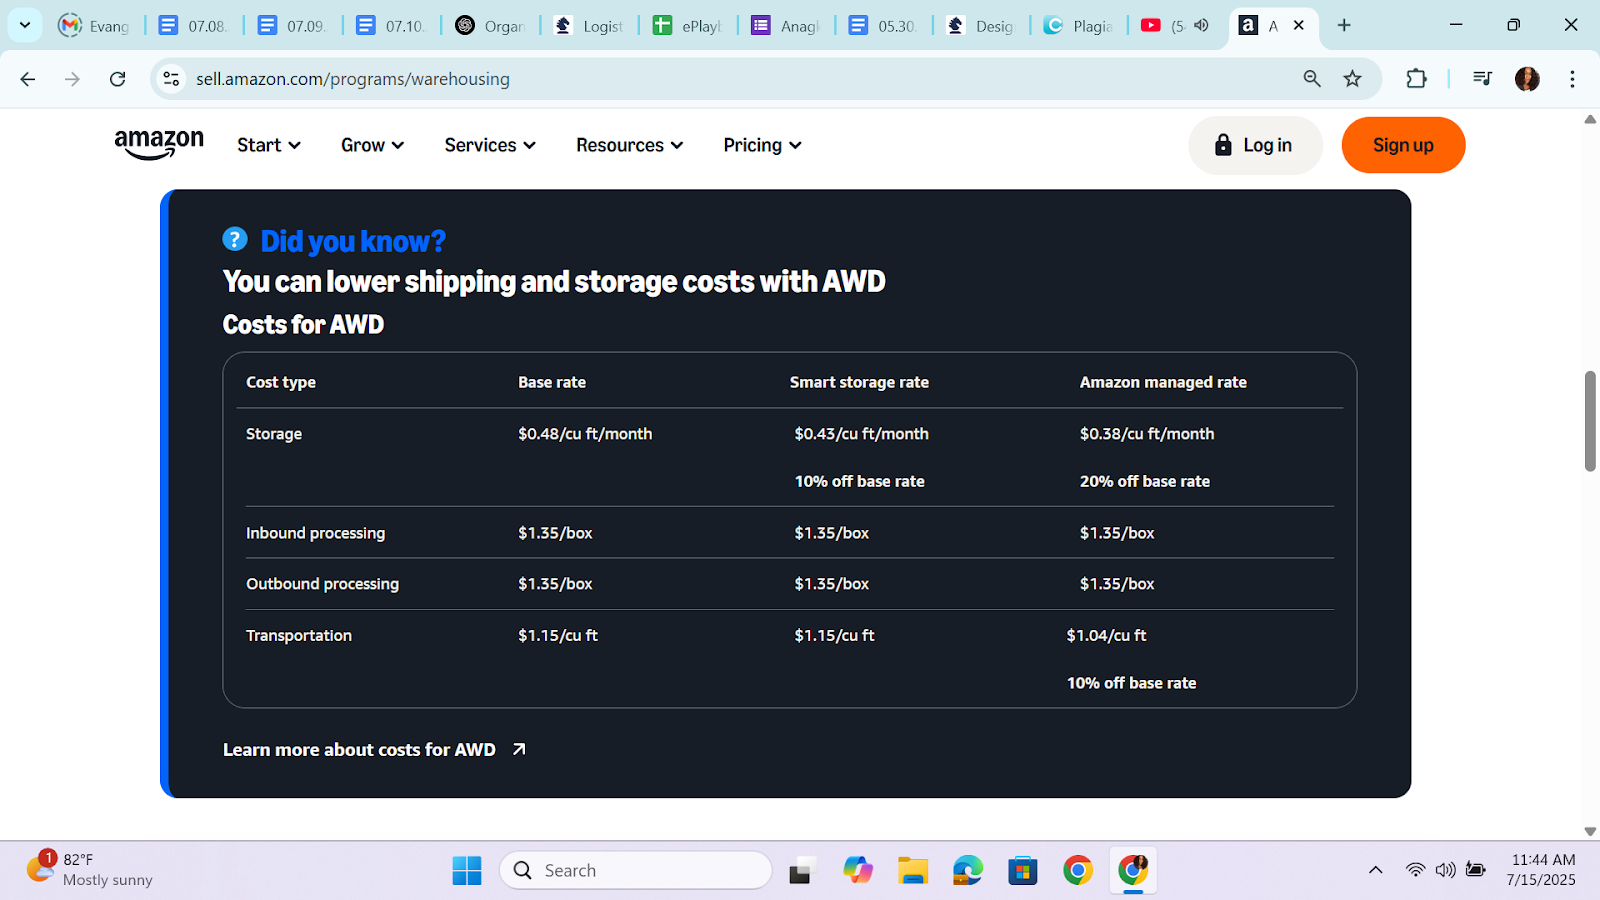Open Wi-Fi network settings in tray
This screenshot has width=1600, height=900.
click(x=1415, y=870)
